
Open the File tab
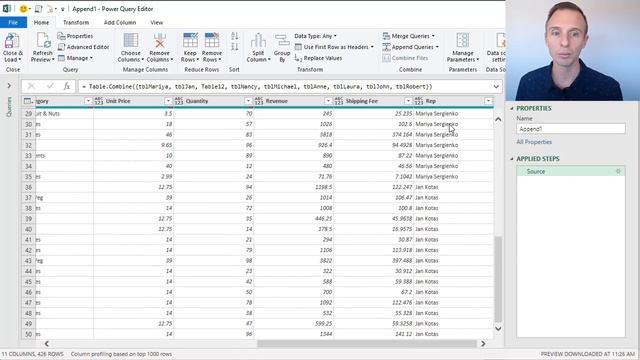click(13, 22)
